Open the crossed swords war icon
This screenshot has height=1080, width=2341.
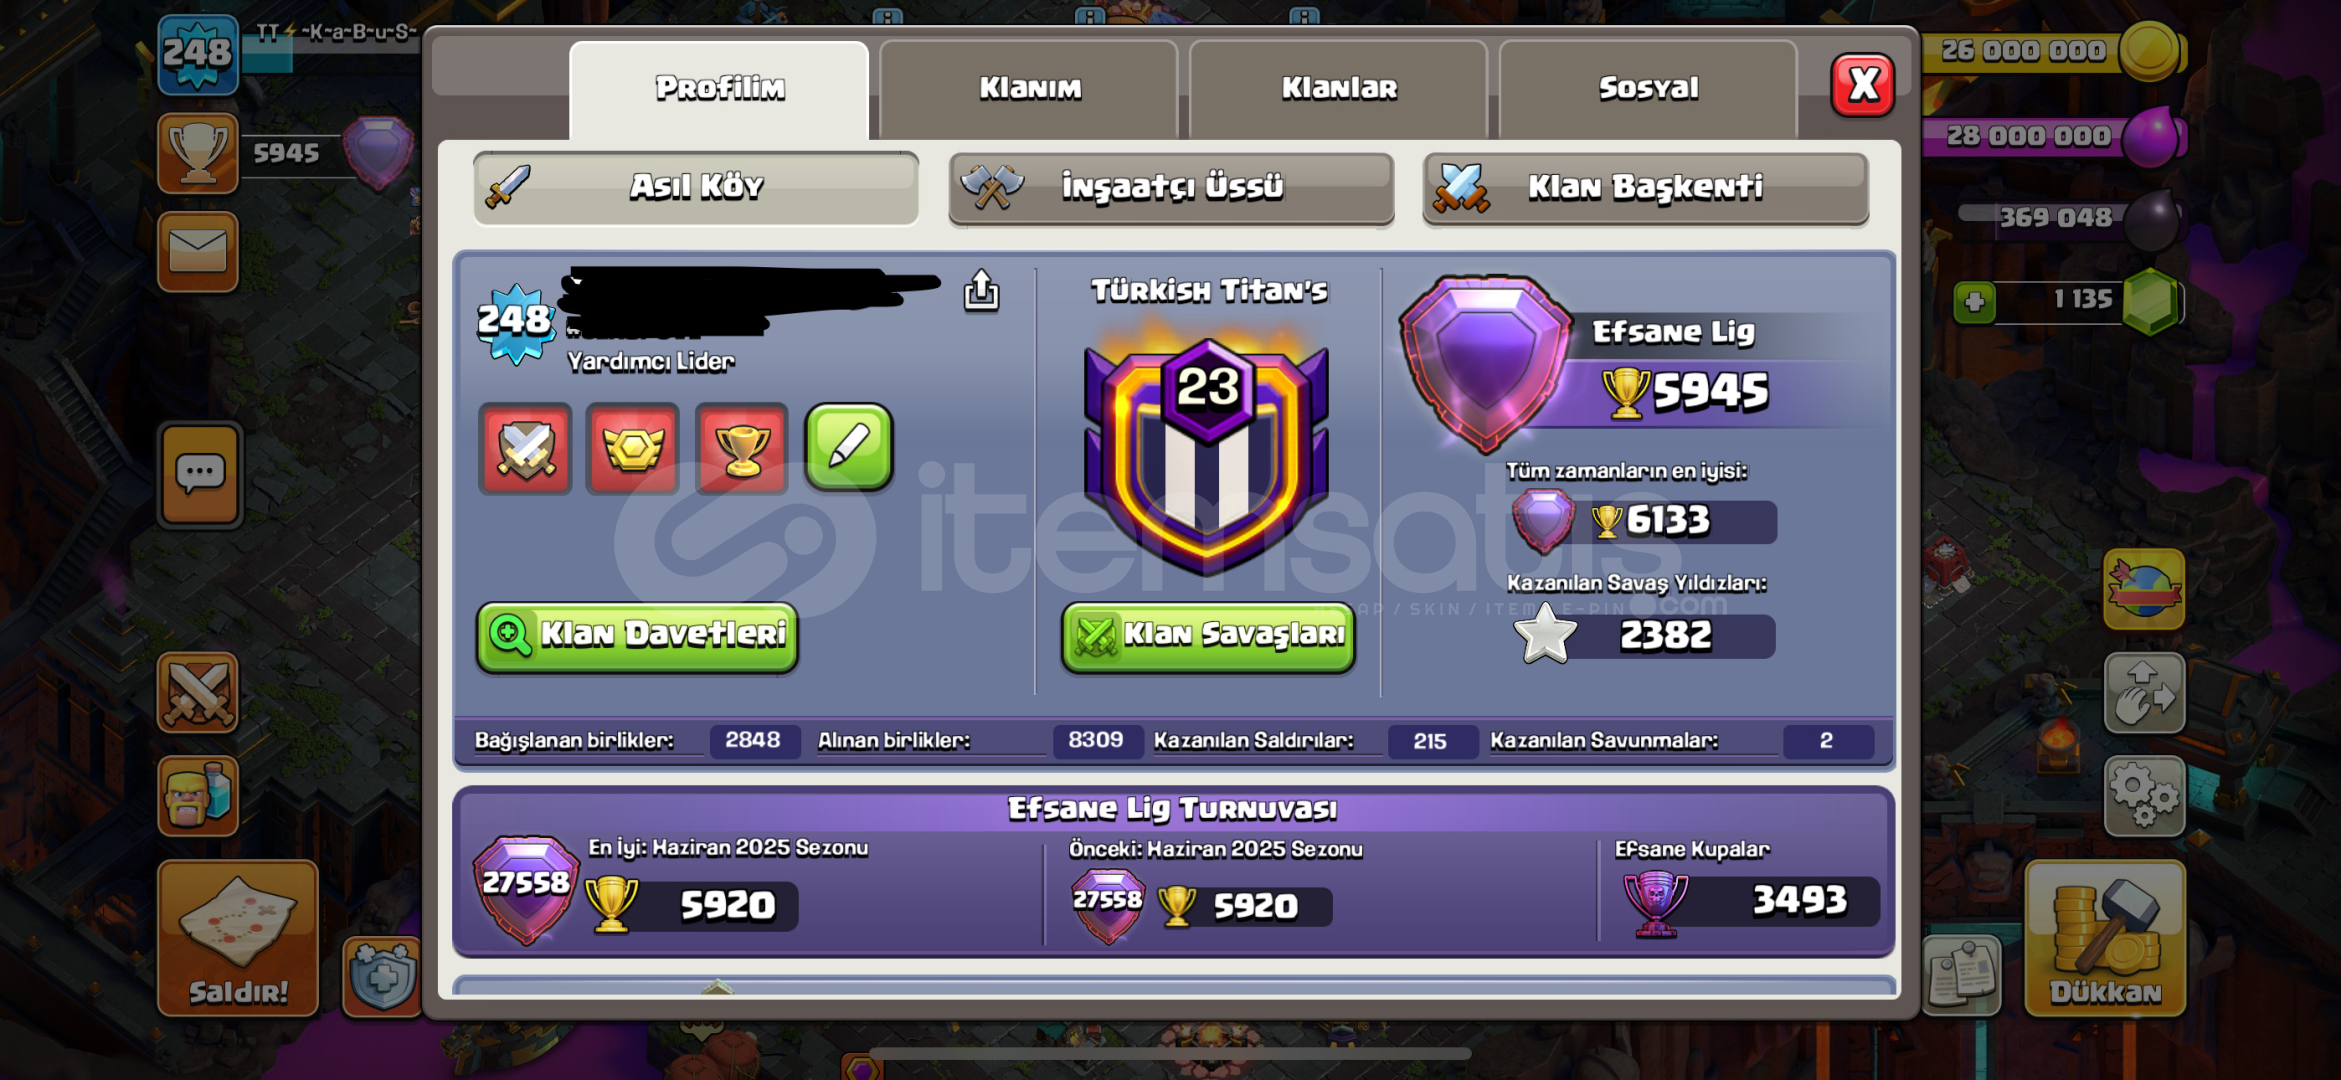[198, 692]
